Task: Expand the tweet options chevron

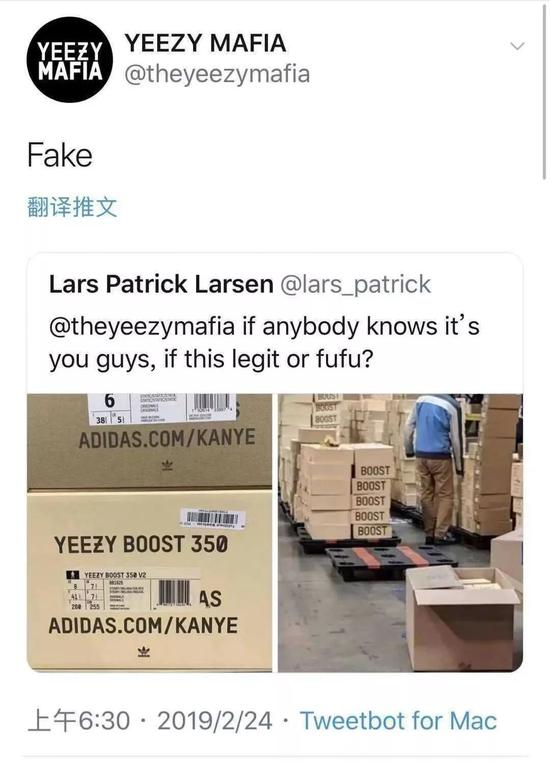Action: (517, 46)
